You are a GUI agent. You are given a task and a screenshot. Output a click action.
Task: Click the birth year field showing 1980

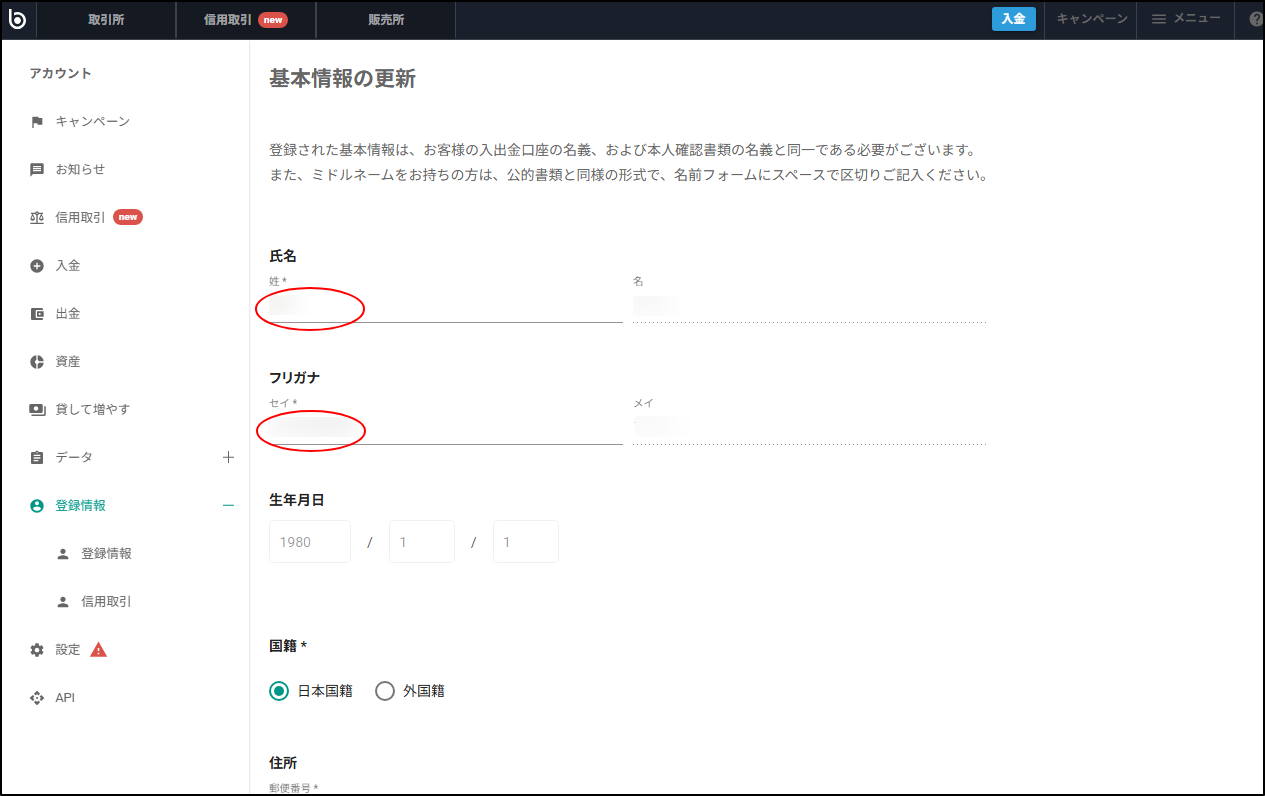point(310,542)
